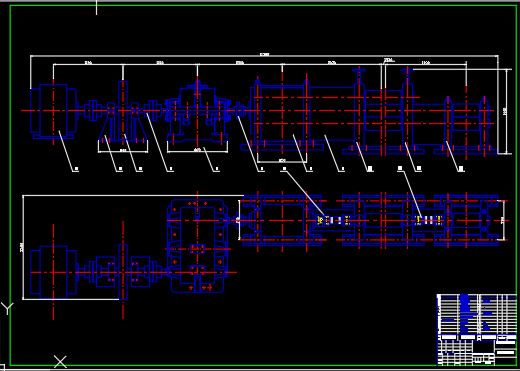Select the right yellow coupling in plan view
This screenshot has width=520, height=371.
click(x=429, y=220)
